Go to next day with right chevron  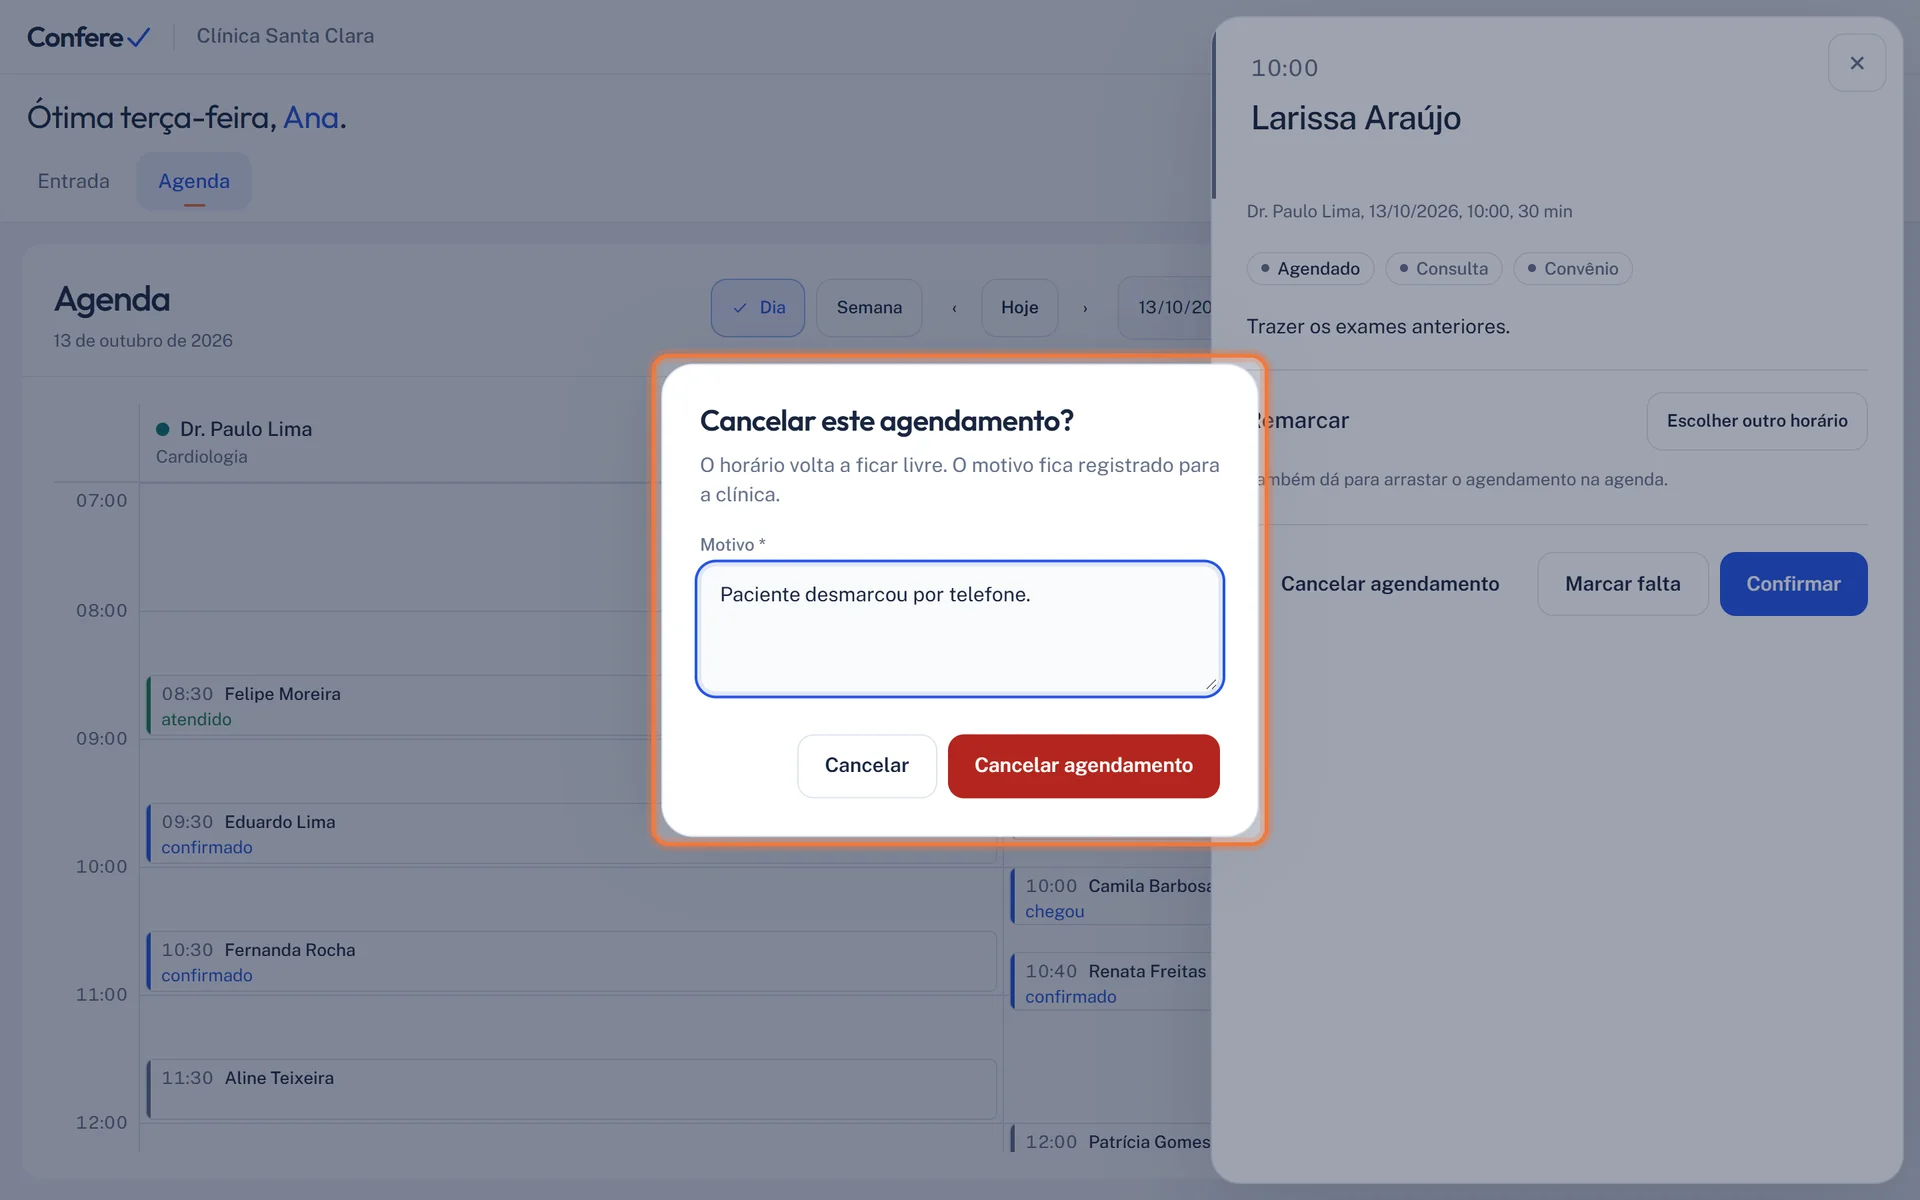1085,308
